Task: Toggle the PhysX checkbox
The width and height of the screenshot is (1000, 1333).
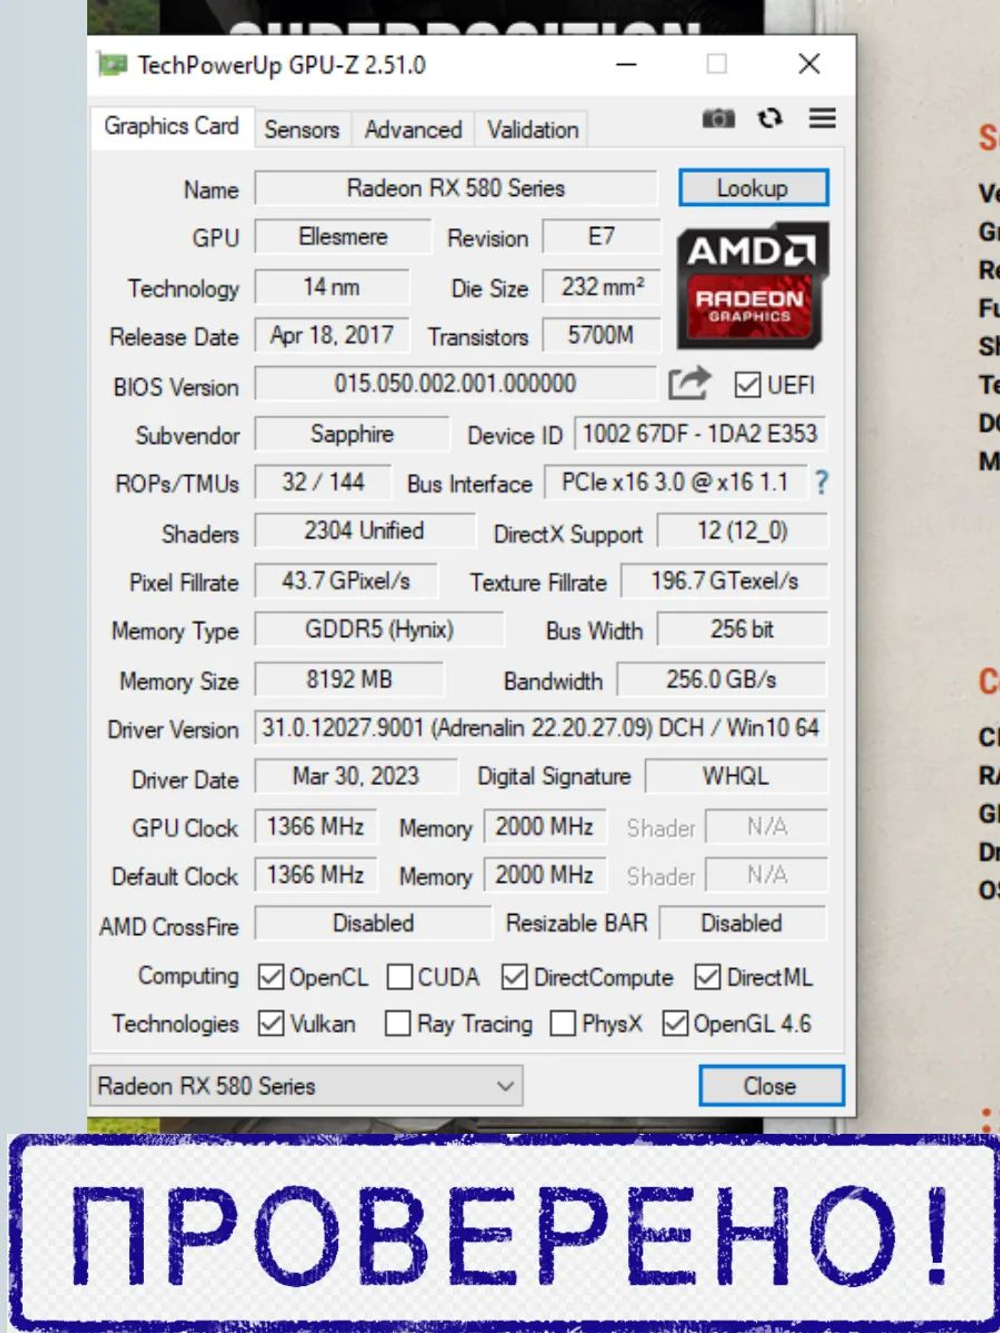Action: point(563,1023)
